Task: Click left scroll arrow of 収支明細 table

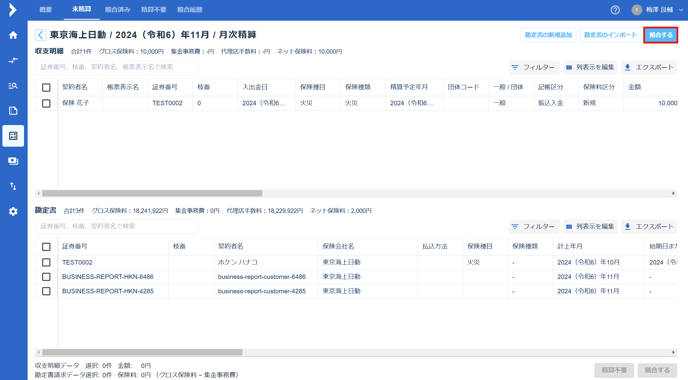Action: [39, 193]
